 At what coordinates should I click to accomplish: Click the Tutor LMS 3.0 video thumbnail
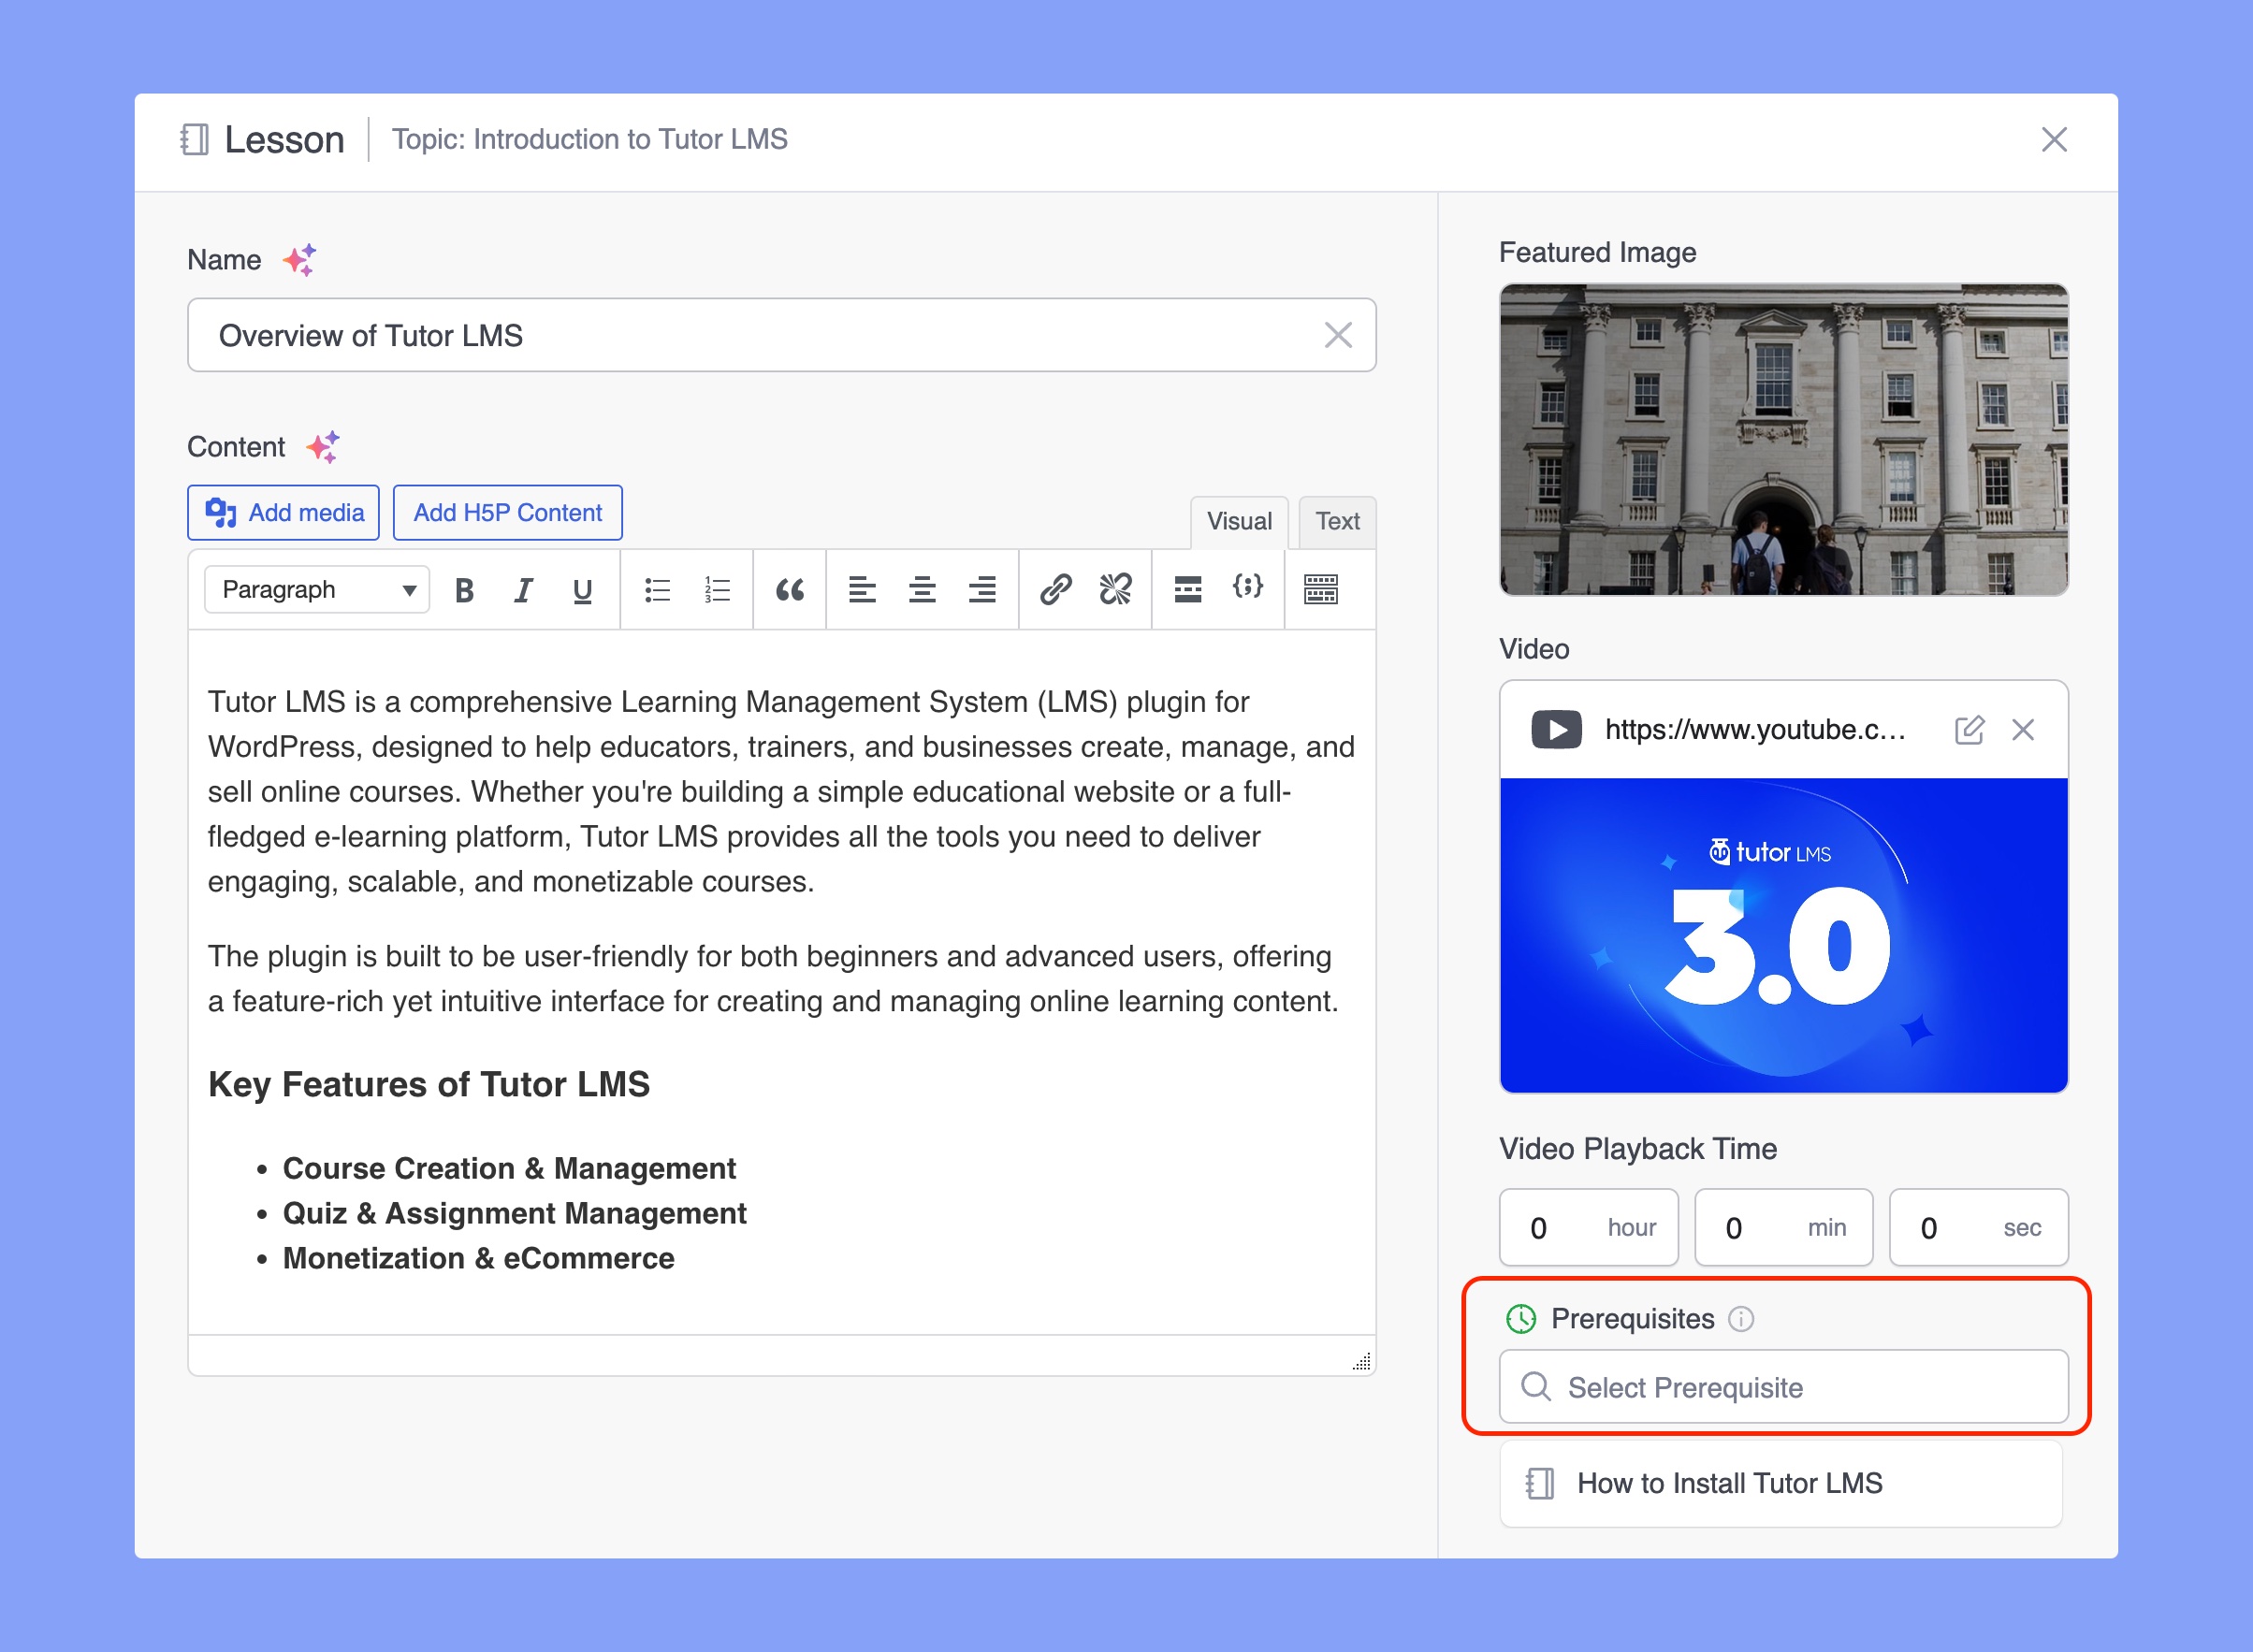point(1784,936)
